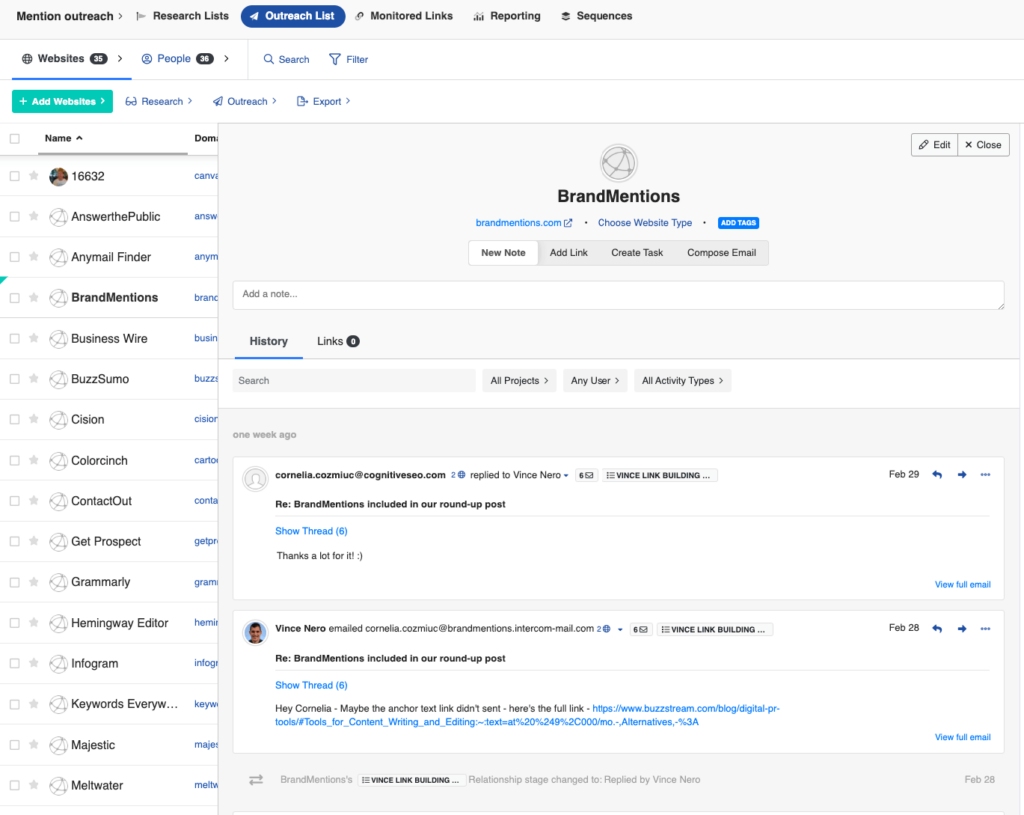
Task: Open the Filter panel
Action: tap(348, 59)
